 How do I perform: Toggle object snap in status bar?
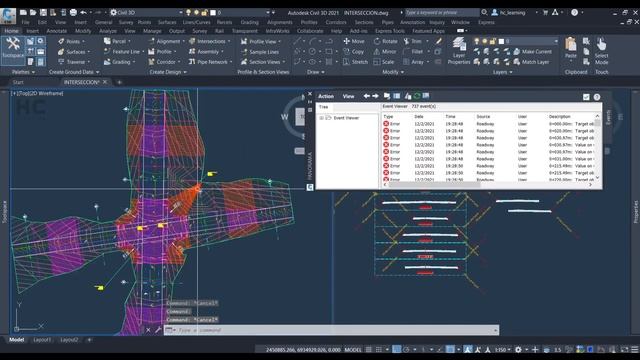pyautogui.click(x=450, y=349)
